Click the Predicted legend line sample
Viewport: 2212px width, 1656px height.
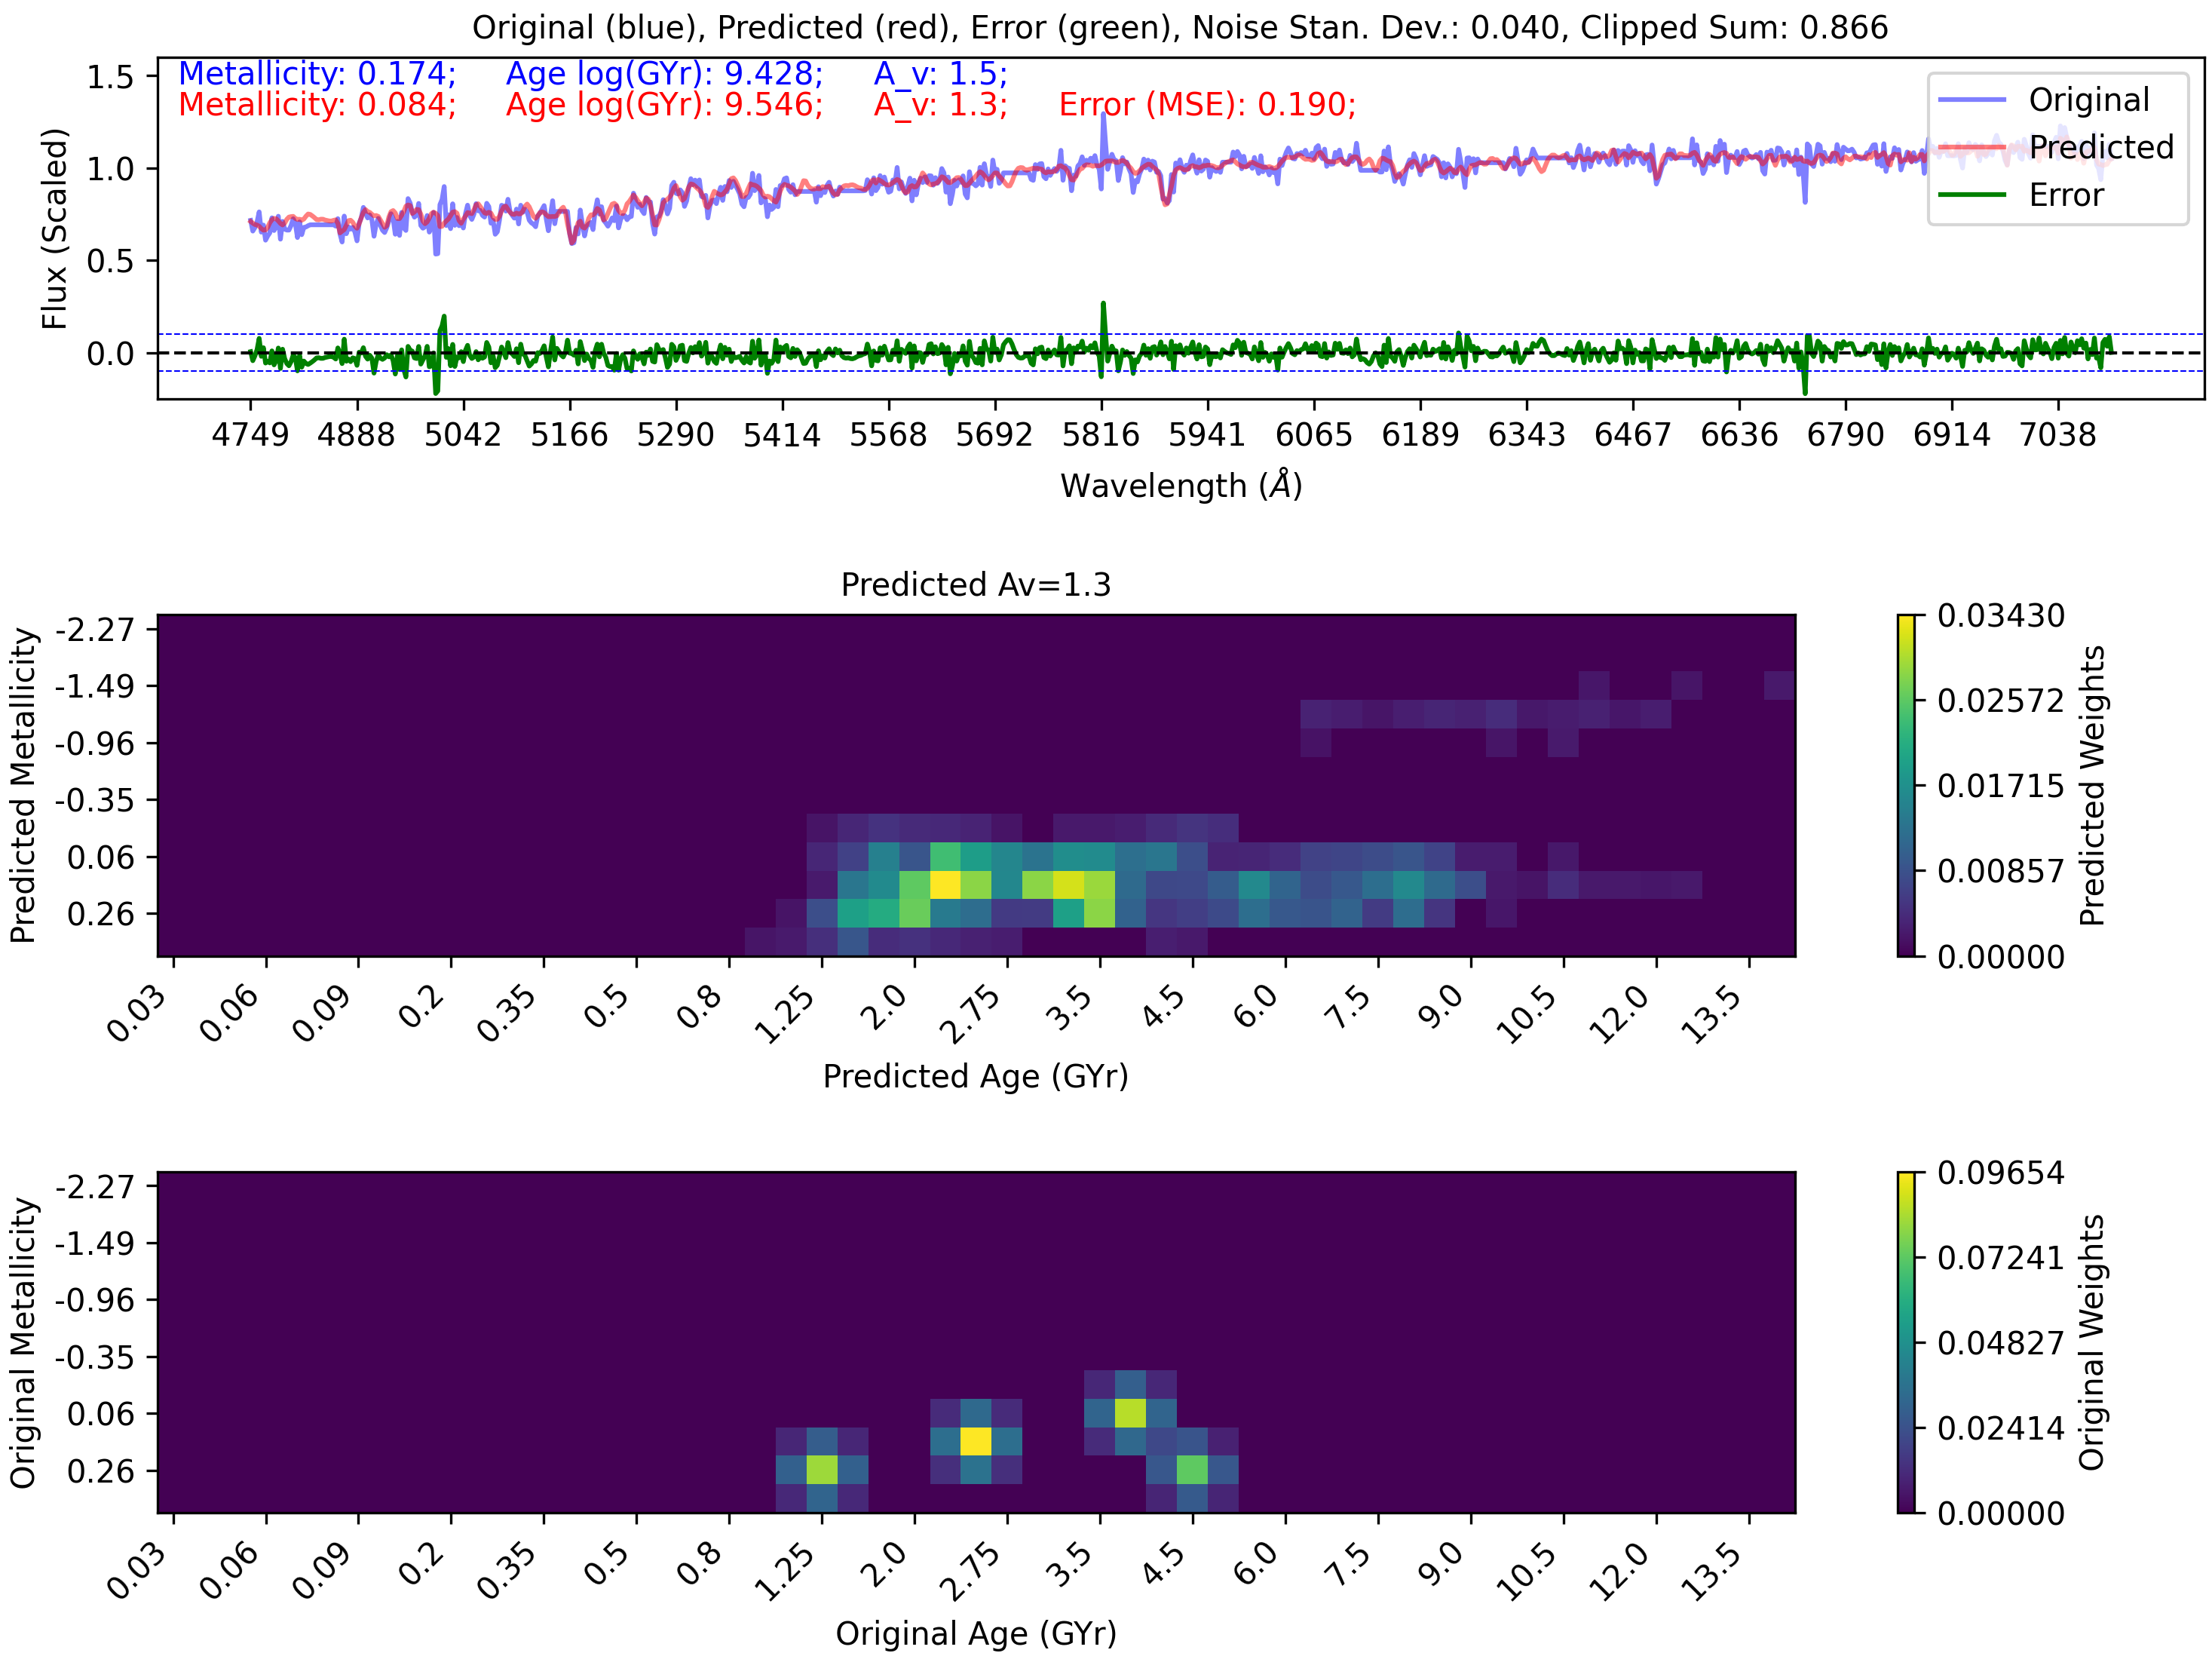point(1972,148)
